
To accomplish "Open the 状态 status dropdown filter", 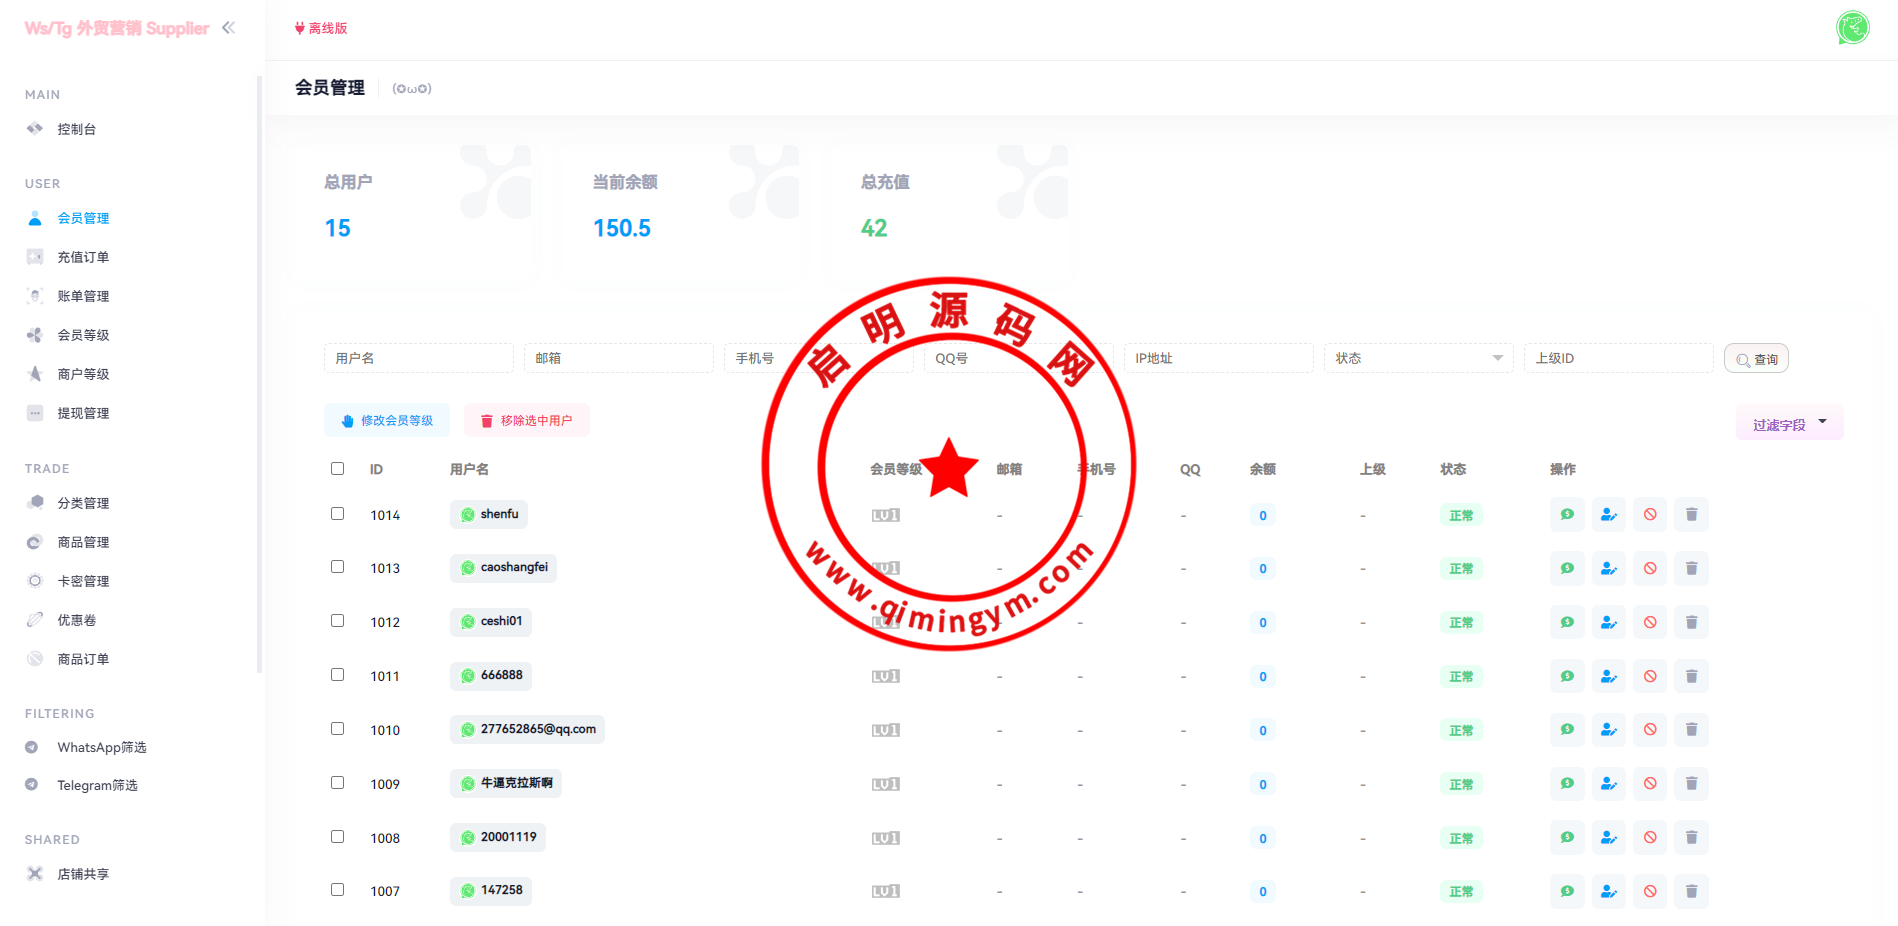I will 1418,358.
